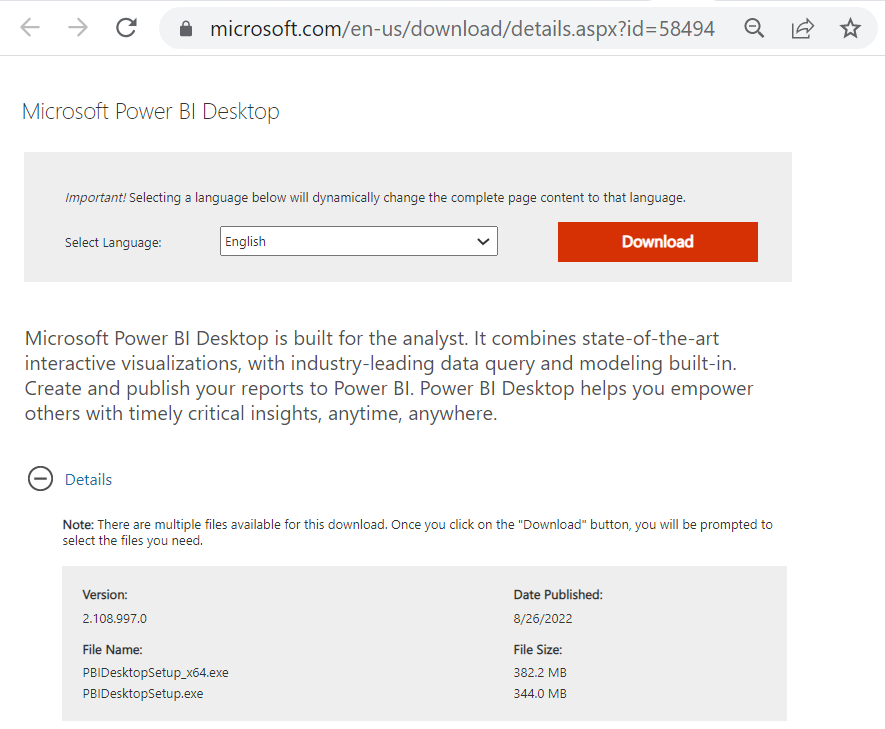885x729 pixels.
Task: Go back to the previous page
Action: [x=29, y=28]
